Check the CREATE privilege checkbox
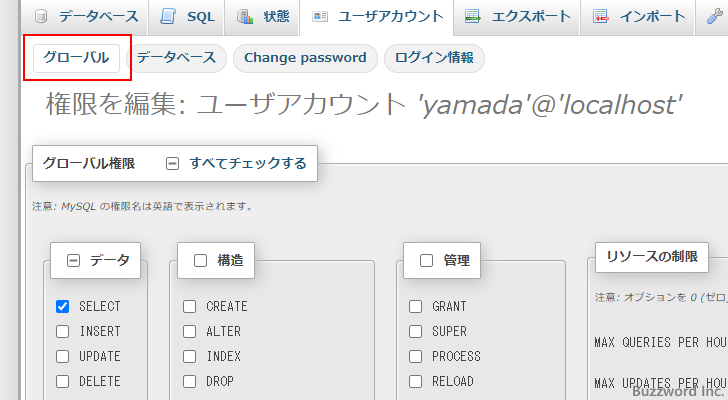 190,307
